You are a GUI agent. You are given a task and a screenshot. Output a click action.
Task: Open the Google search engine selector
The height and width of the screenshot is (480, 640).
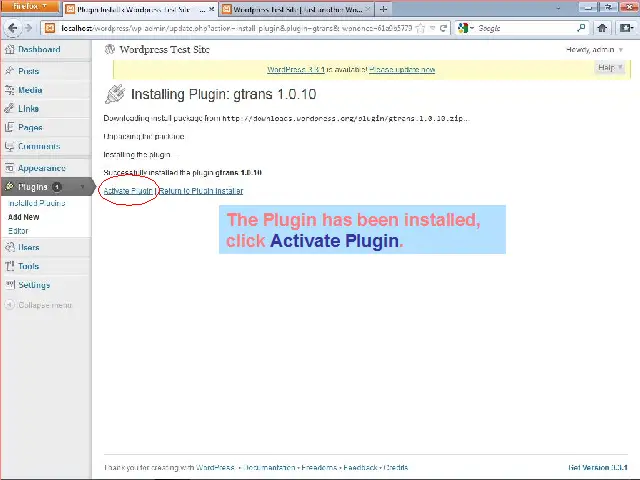coord(466,28)
